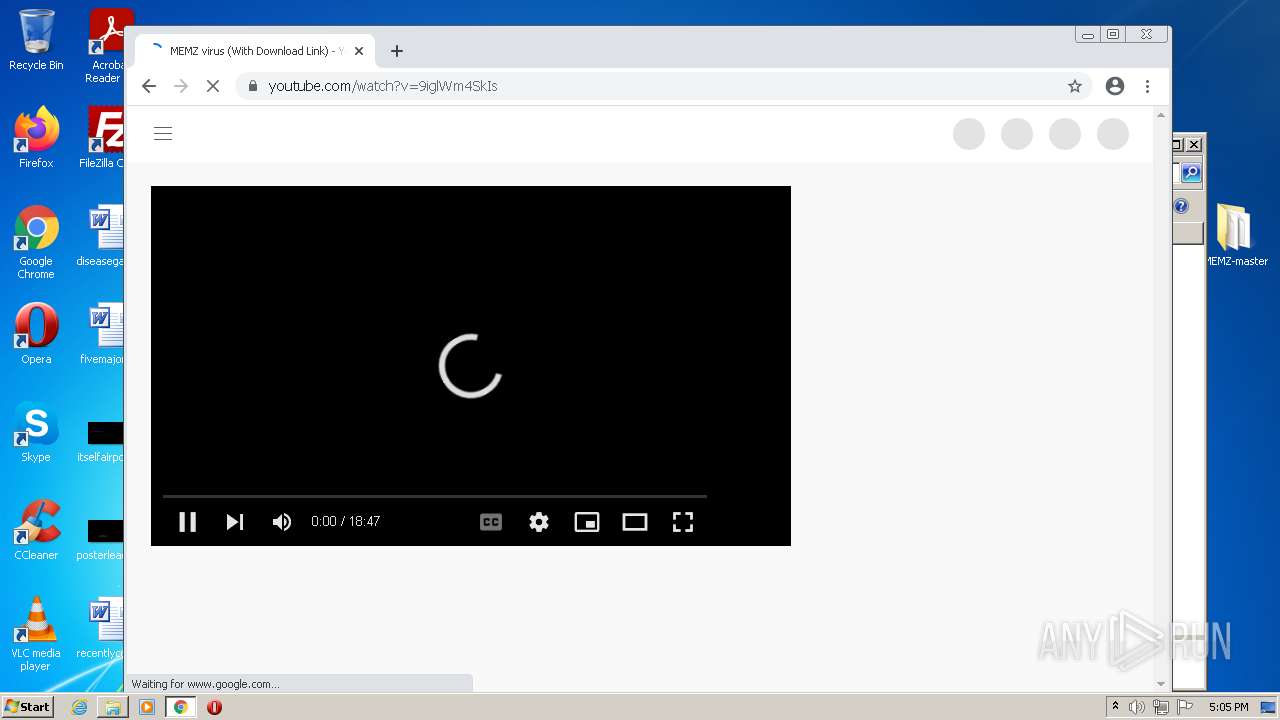Viewport: 1280px width, 720px height.
Task: Enable miniplayer mode
Action: click(587, 521)
